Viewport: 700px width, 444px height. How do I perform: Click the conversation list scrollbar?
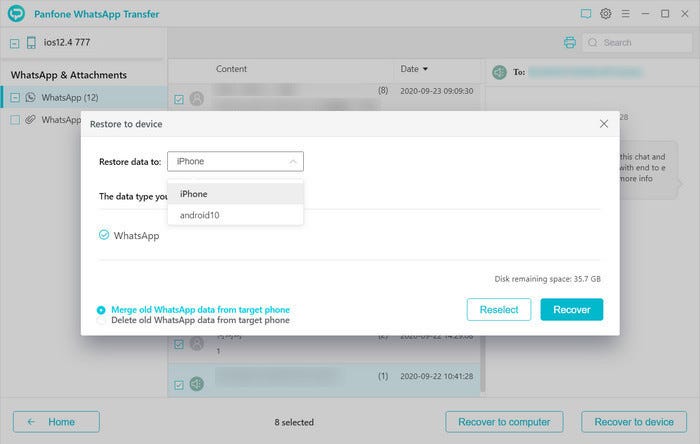(x=483, y=364)
